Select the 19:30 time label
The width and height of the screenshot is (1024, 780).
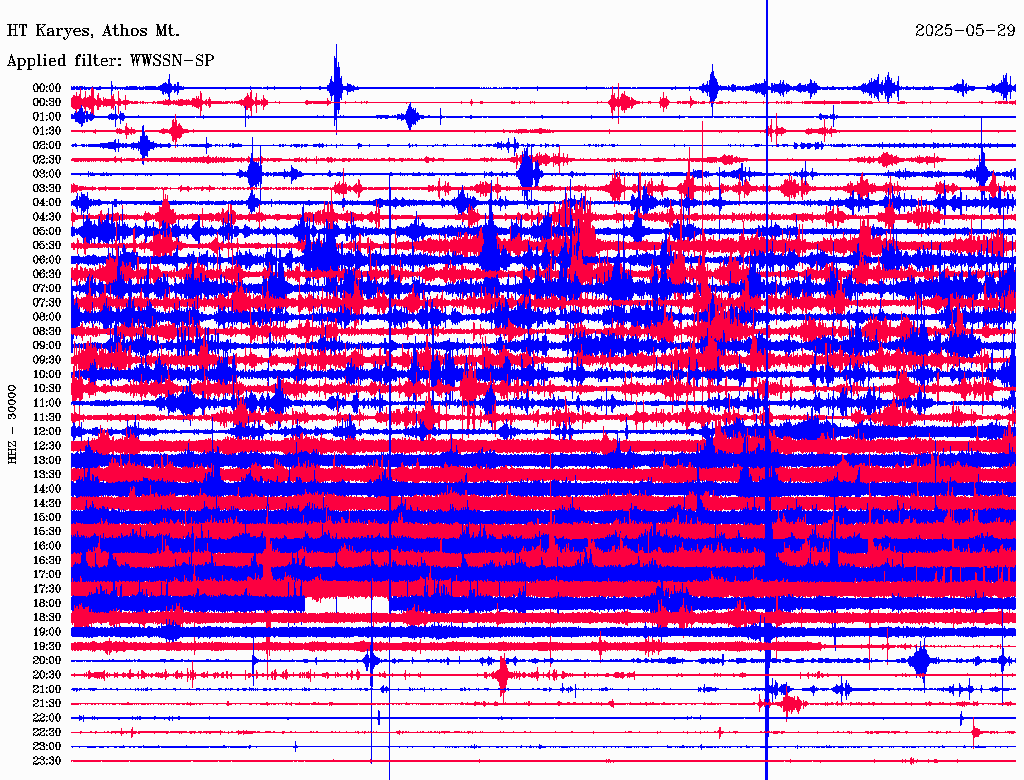[47, 646]
